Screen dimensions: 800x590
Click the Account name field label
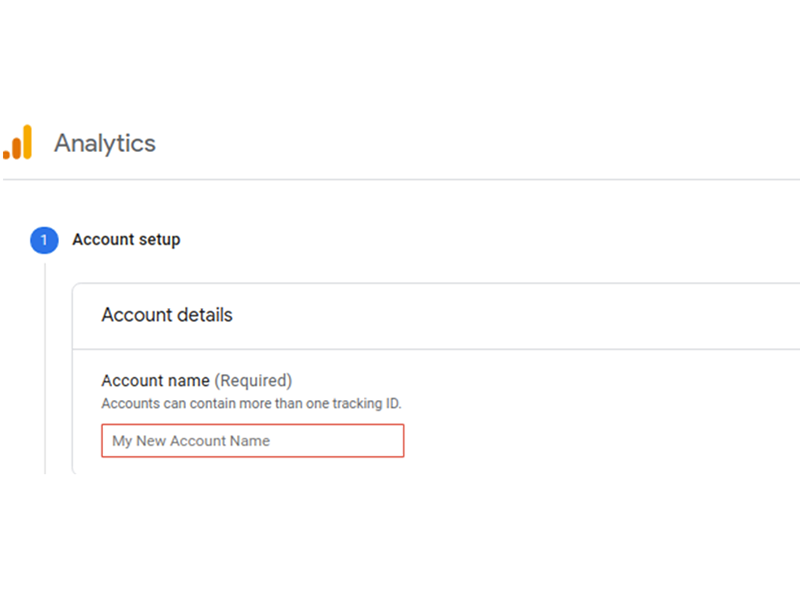(156, 380)
